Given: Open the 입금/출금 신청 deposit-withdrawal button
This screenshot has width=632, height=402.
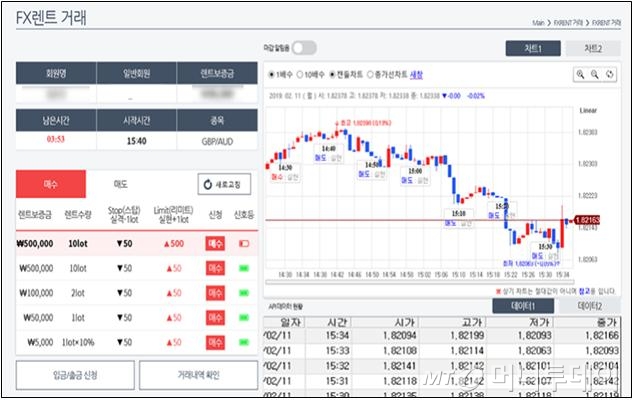Looking at the screenshot, I should click(x=75, y=375).
